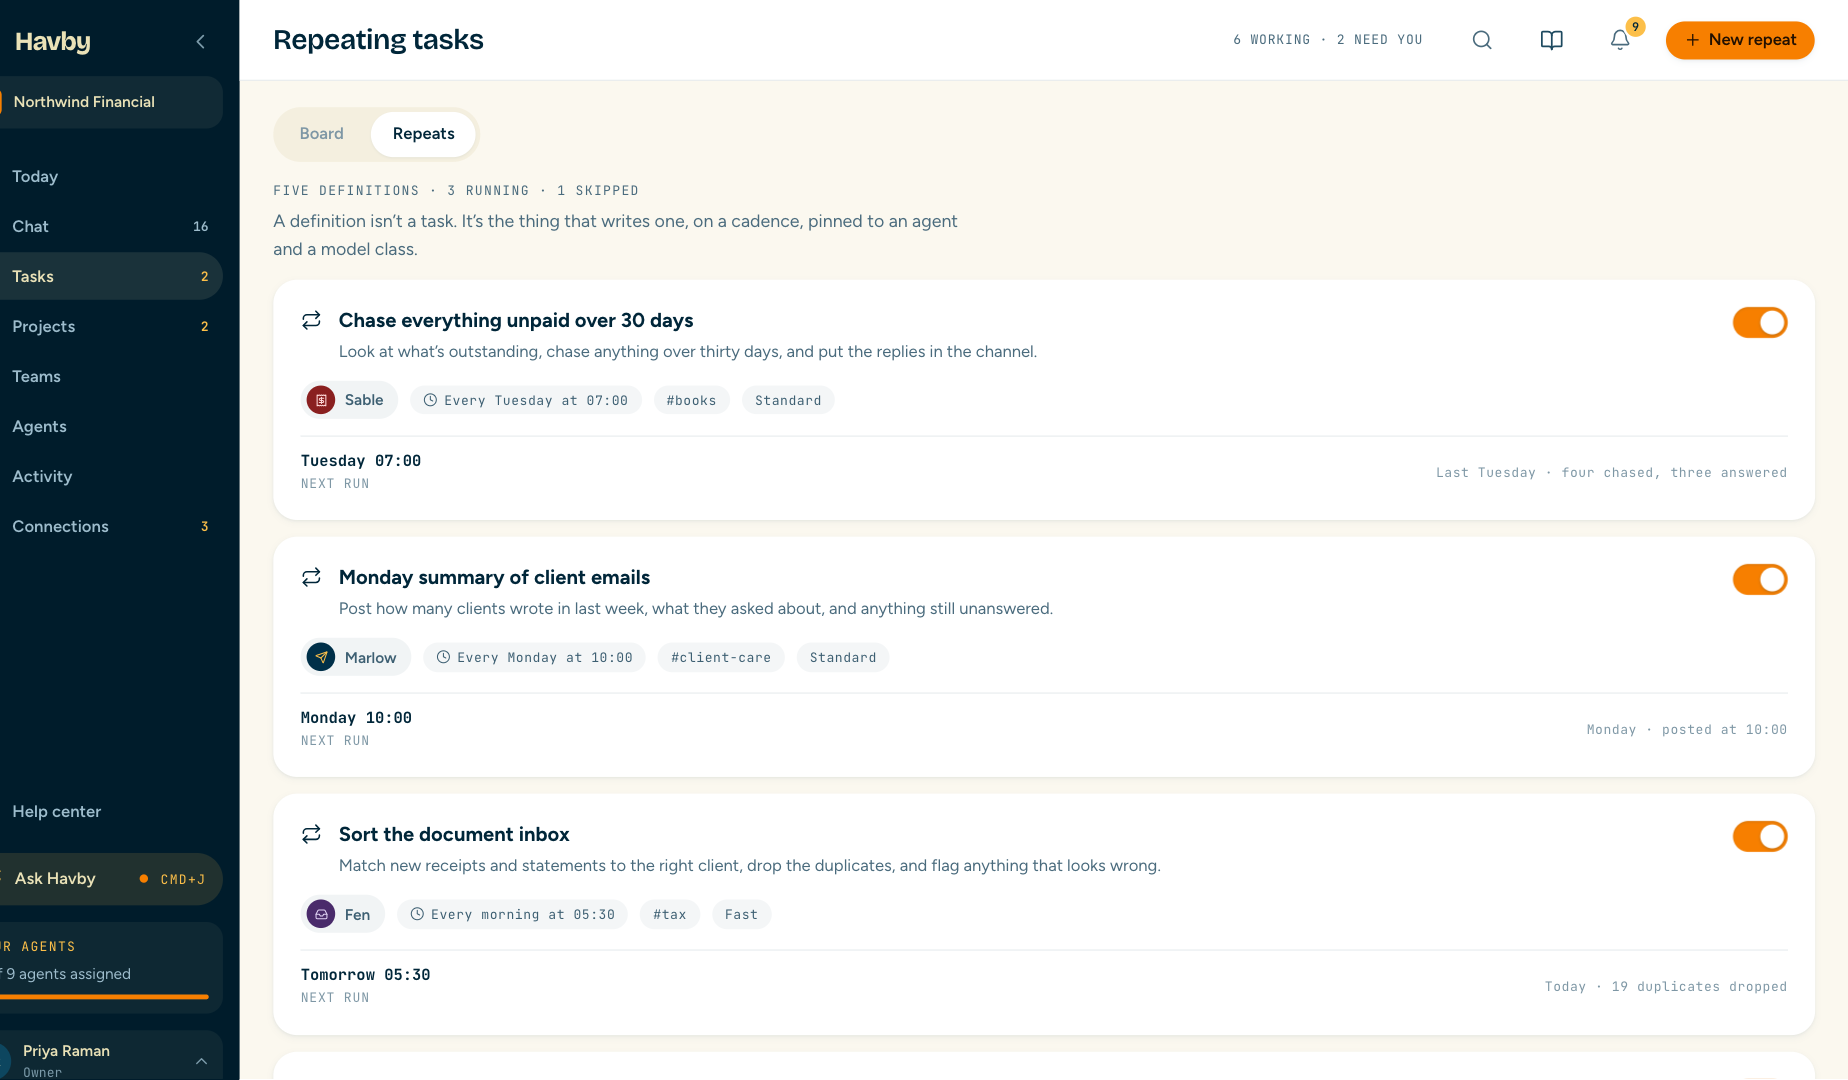Click the repeat icon beside Chase everything unpaid
Screen dimensions: 1848x1080
tap(312, 320)
